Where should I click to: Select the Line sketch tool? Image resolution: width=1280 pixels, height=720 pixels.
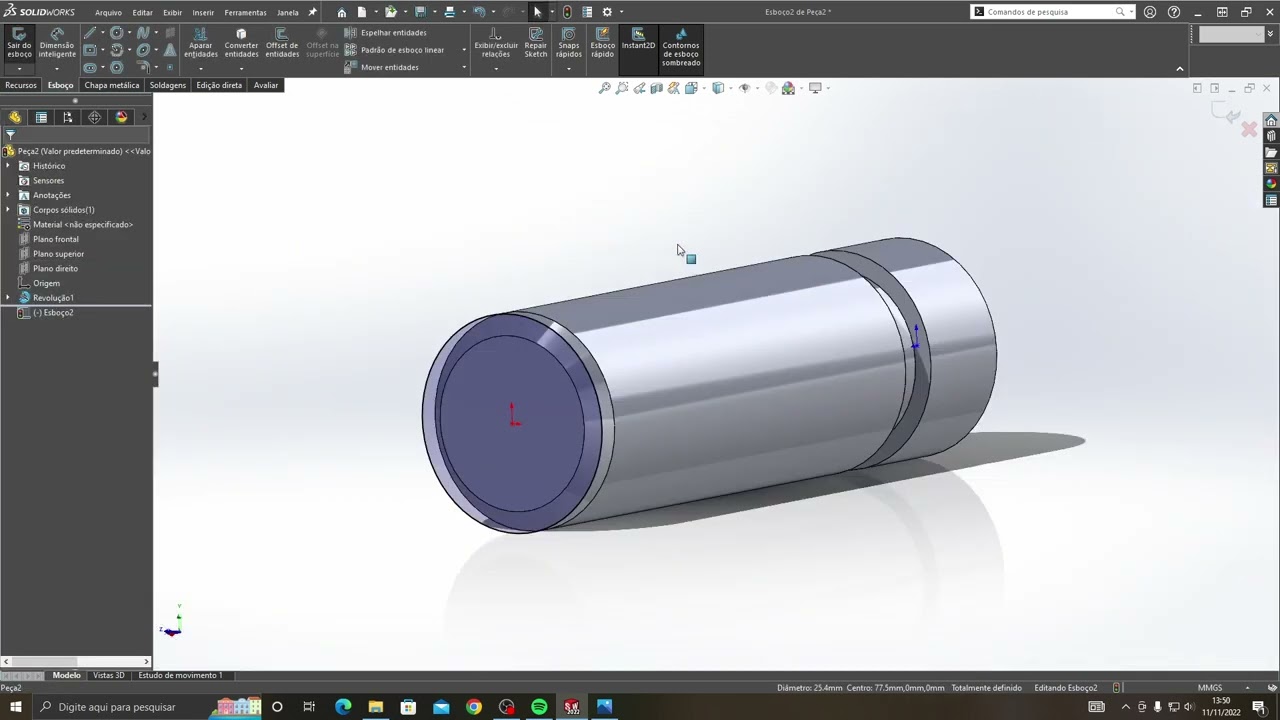click(x=90, y=33)
